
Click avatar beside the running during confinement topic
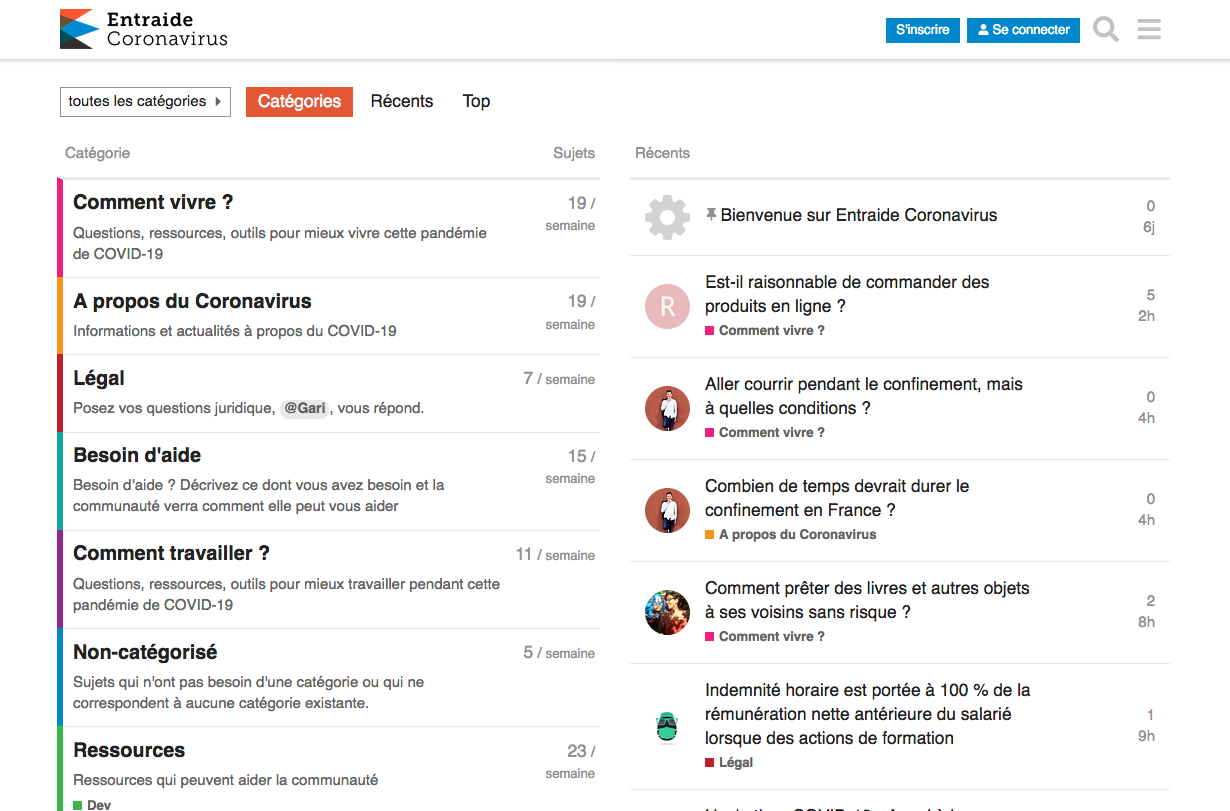tap(667, 408)
